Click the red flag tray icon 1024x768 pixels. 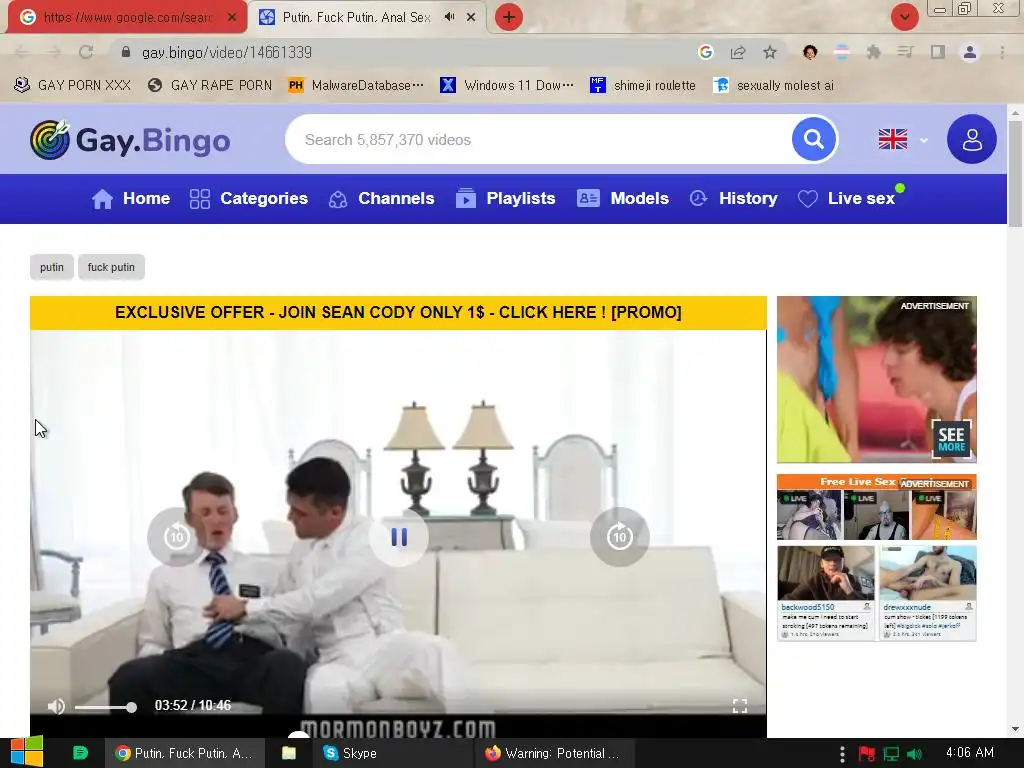pyautogui.click(x=867, y=754)
